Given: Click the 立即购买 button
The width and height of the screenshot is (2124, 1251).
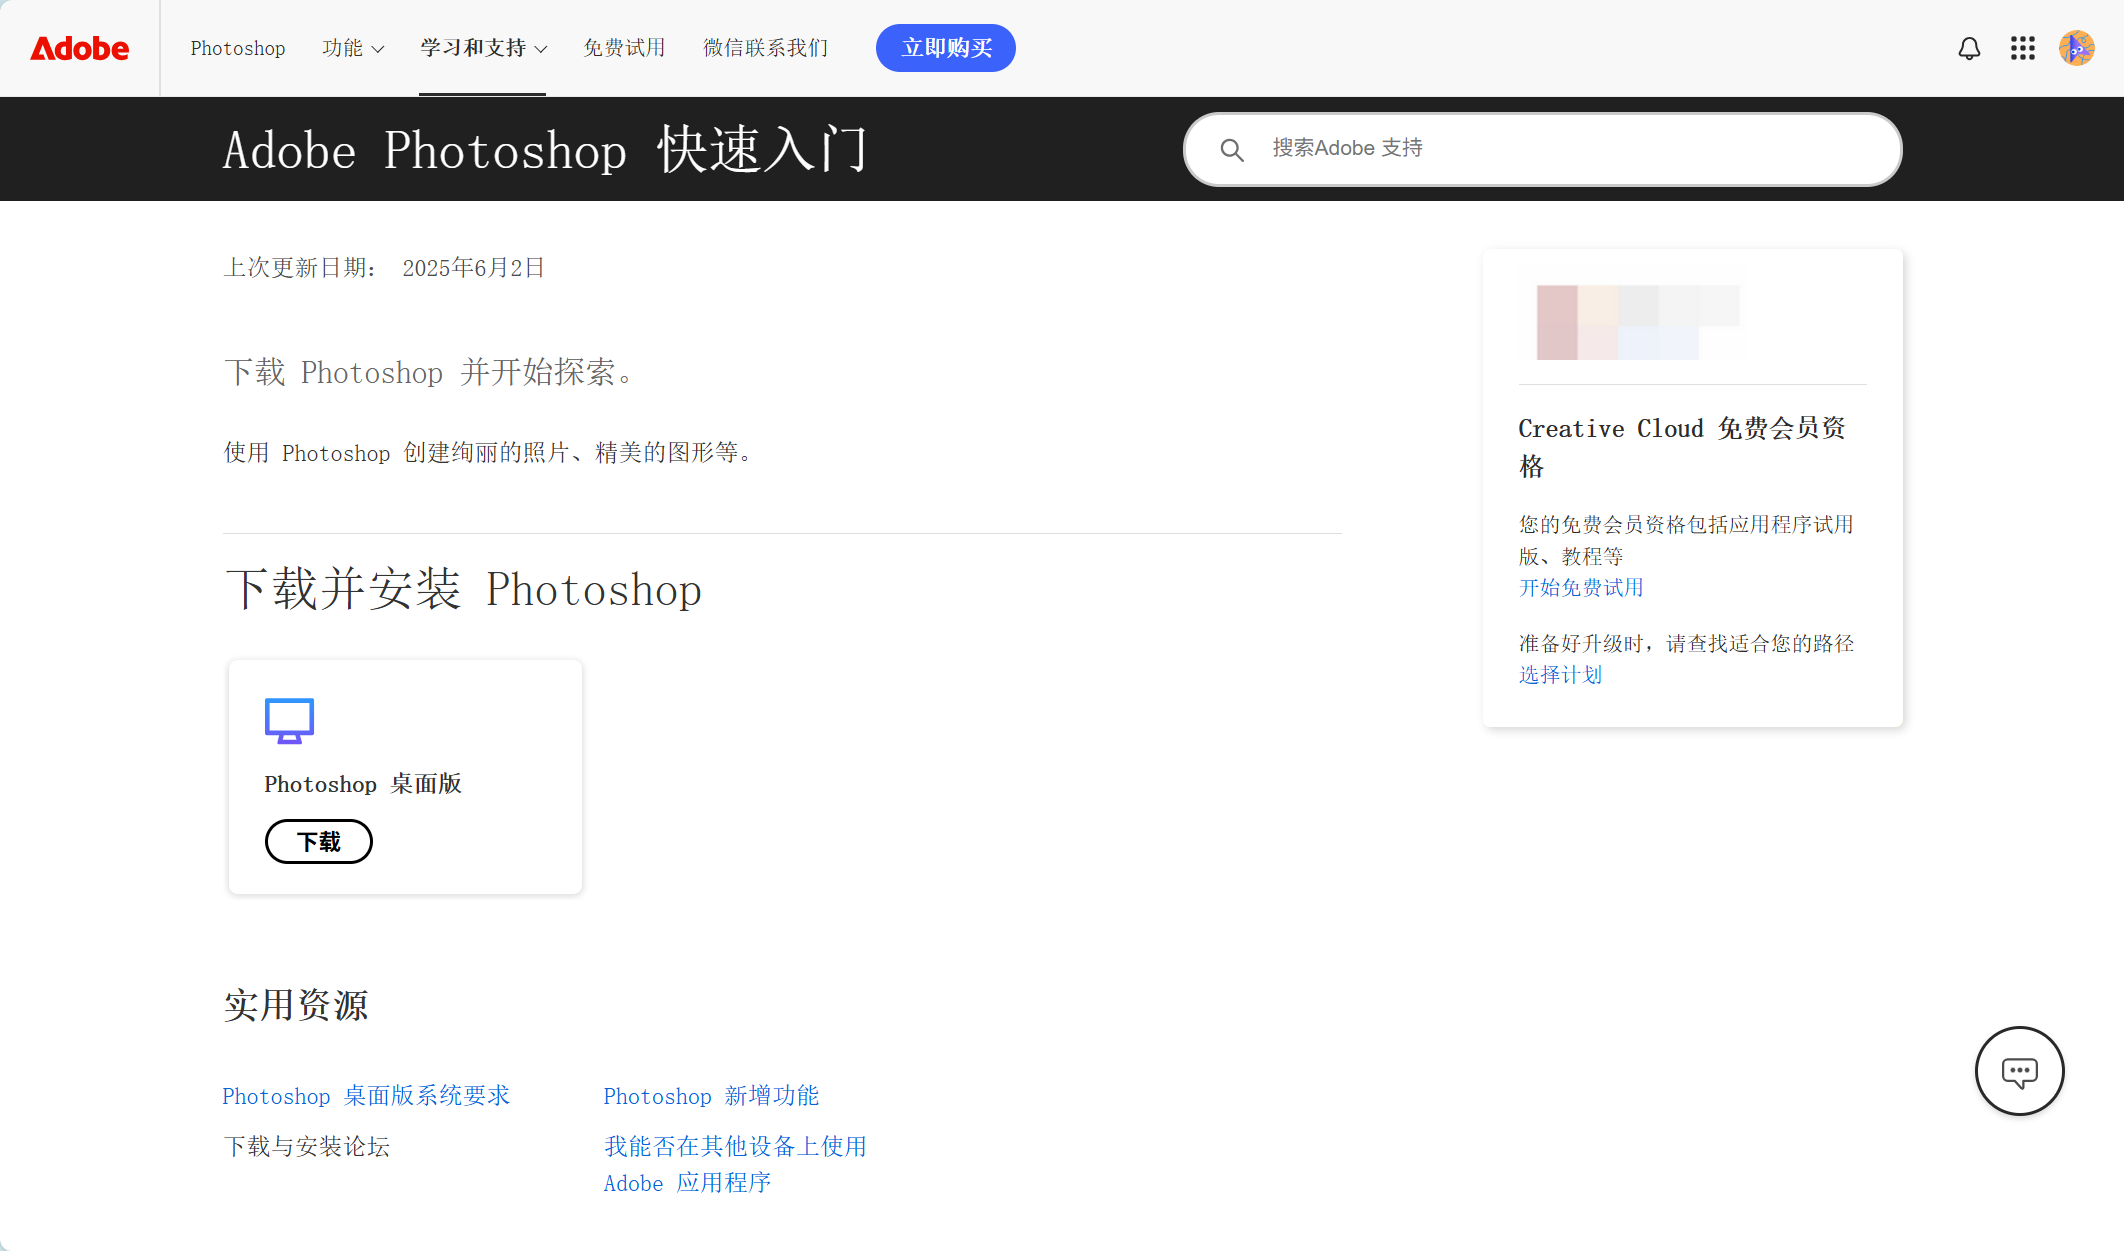Looking at the screenshot, I should 946,48.
